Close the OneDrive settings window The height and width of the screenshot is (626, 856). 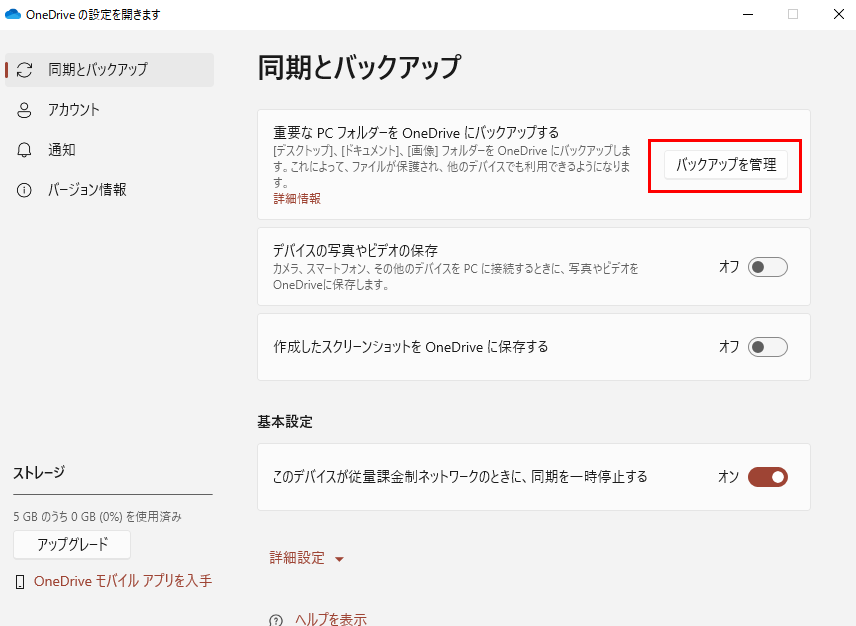pyautogui.click(x=839, y=14)
